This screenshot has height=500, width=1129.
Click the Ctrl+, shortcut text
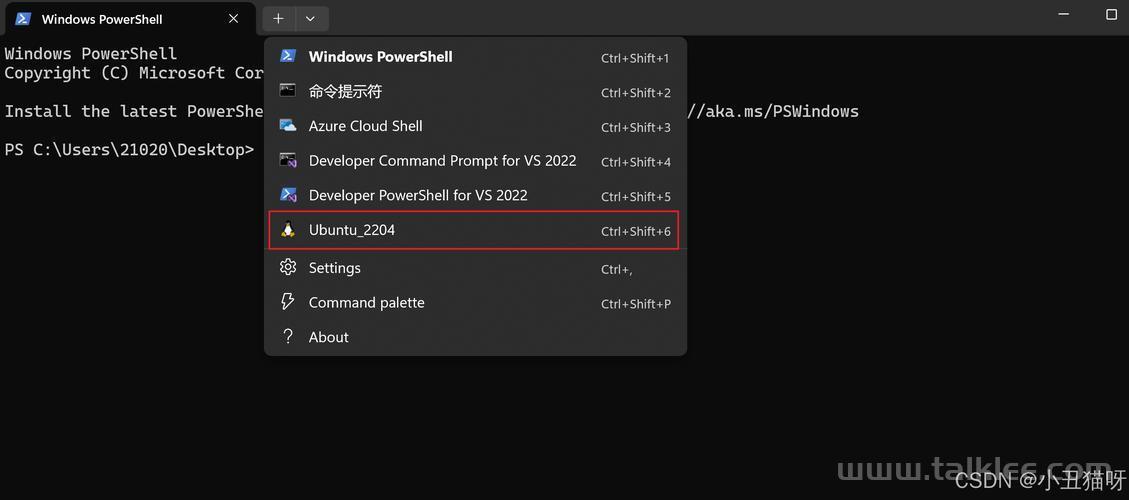[617, 269]
